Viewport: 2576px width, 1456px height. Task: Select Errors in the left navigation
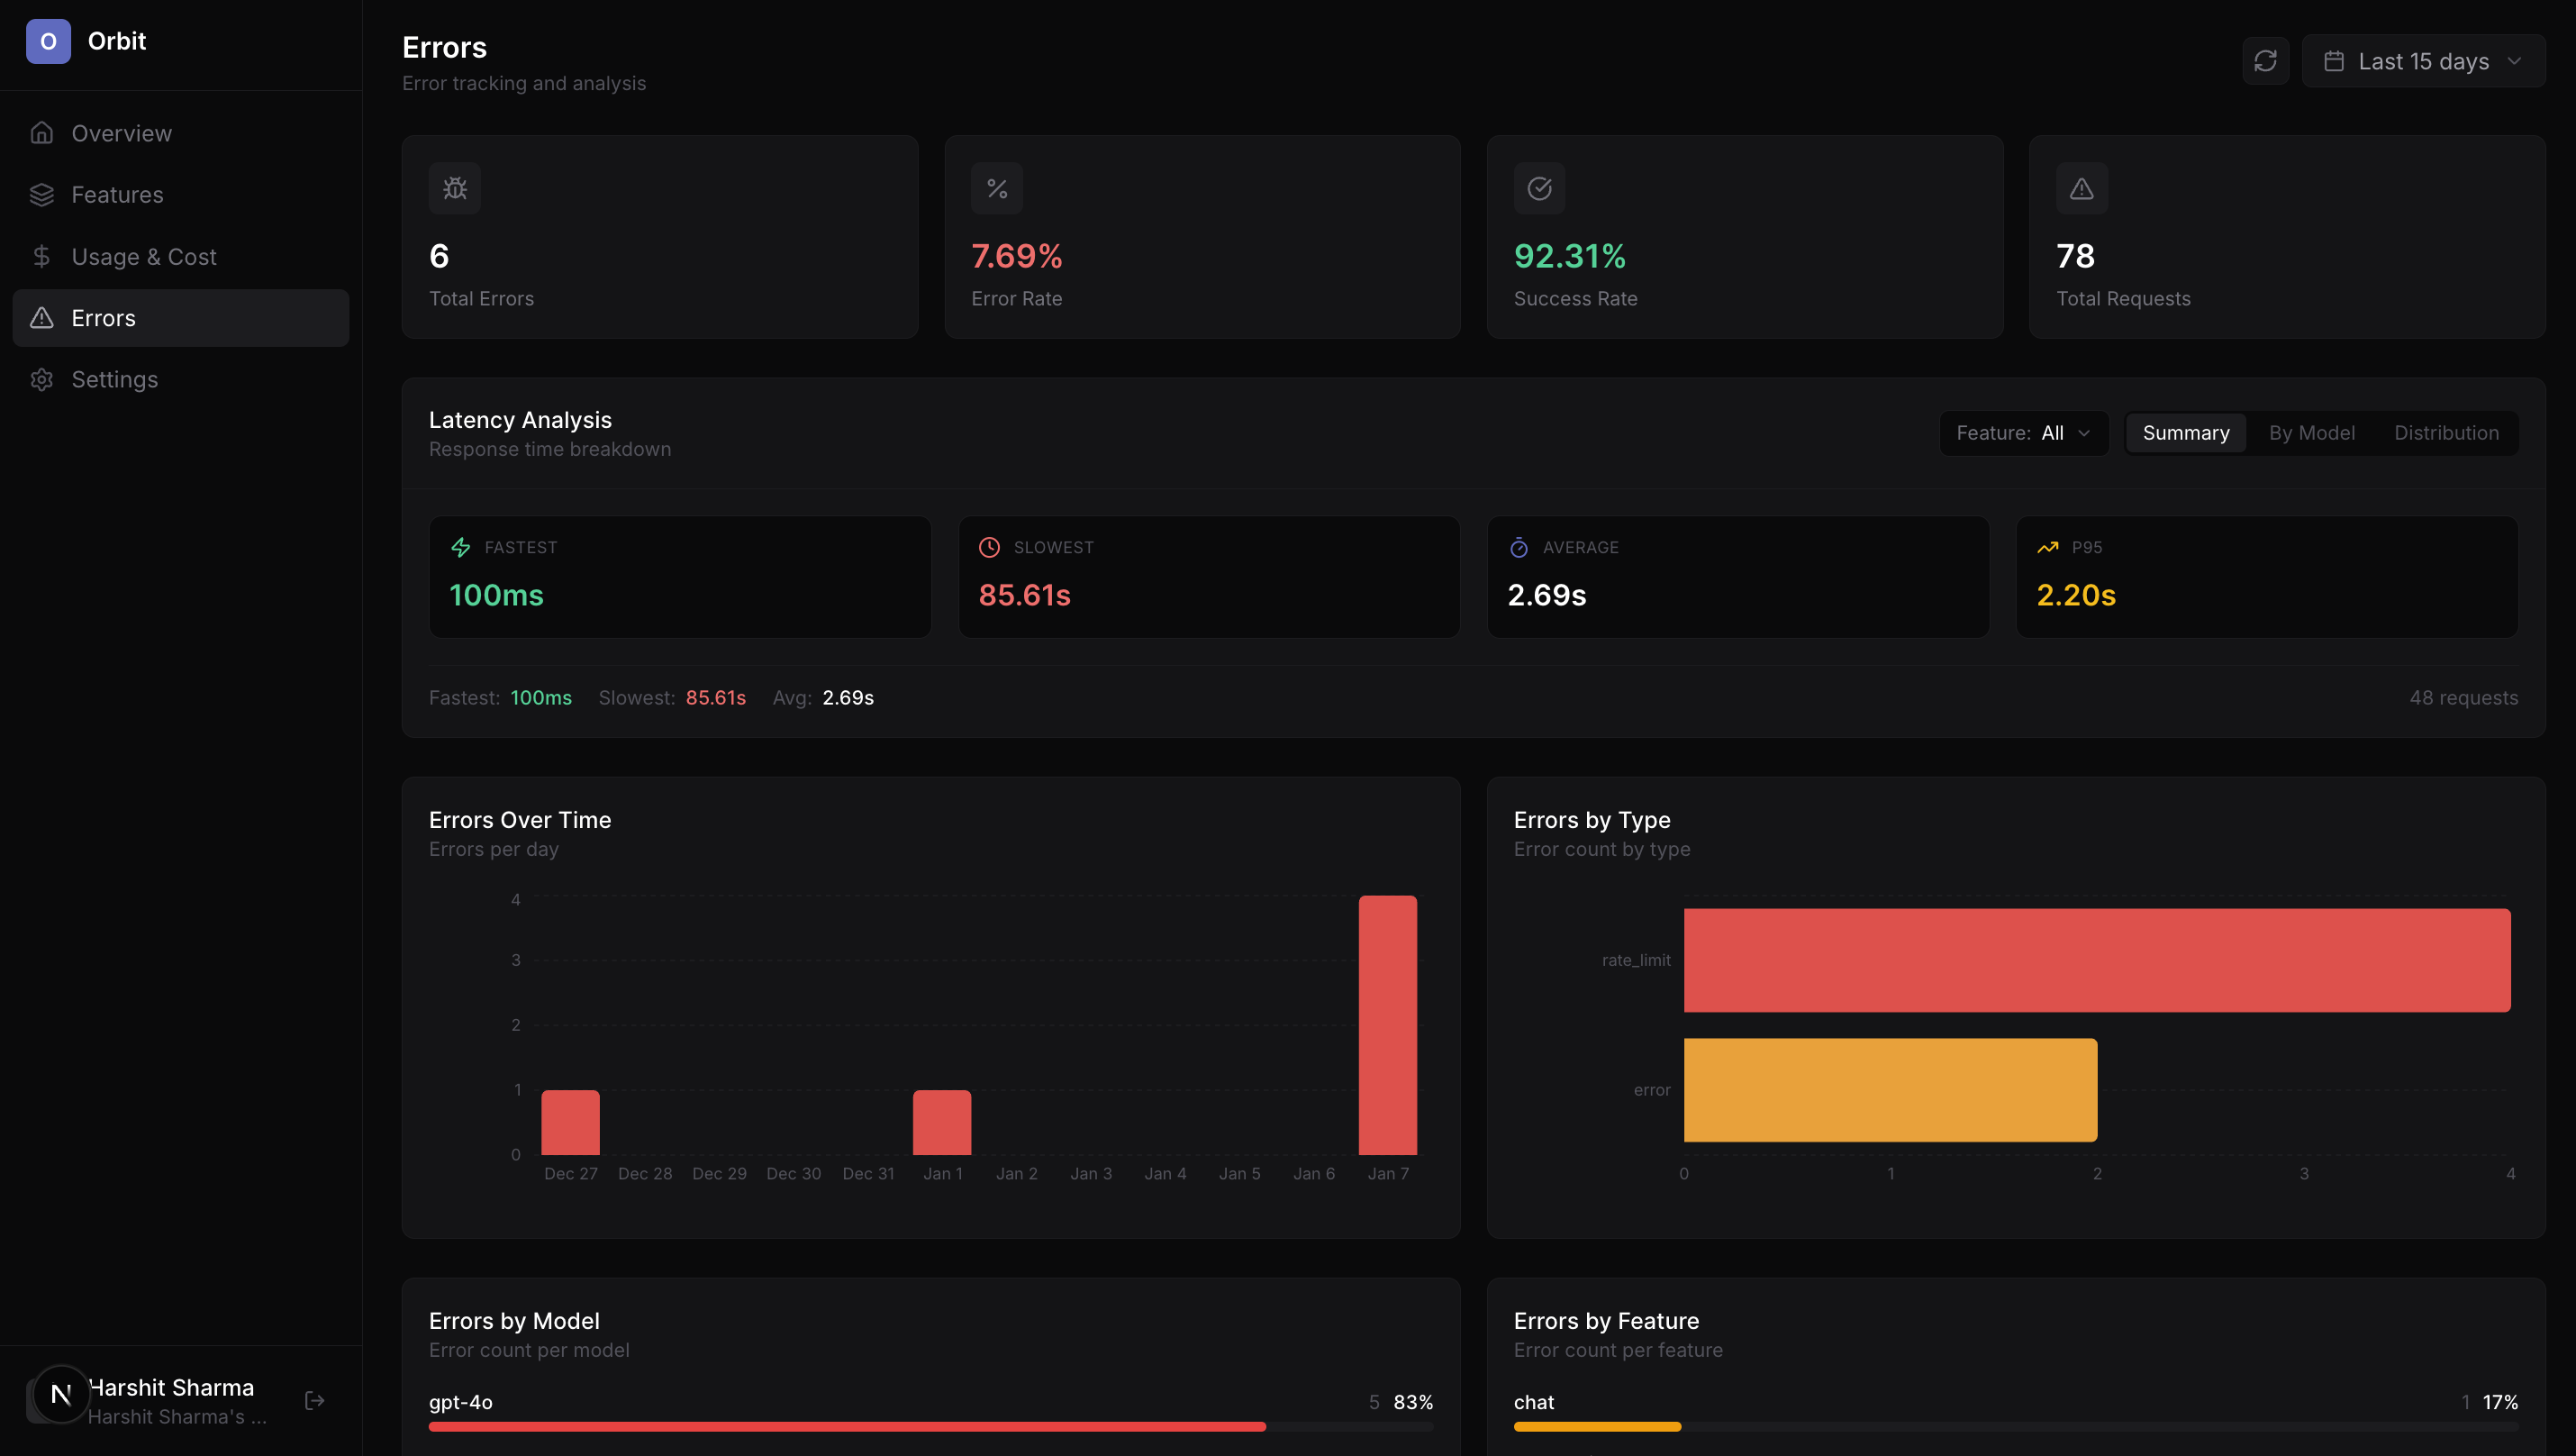point(104,318)
